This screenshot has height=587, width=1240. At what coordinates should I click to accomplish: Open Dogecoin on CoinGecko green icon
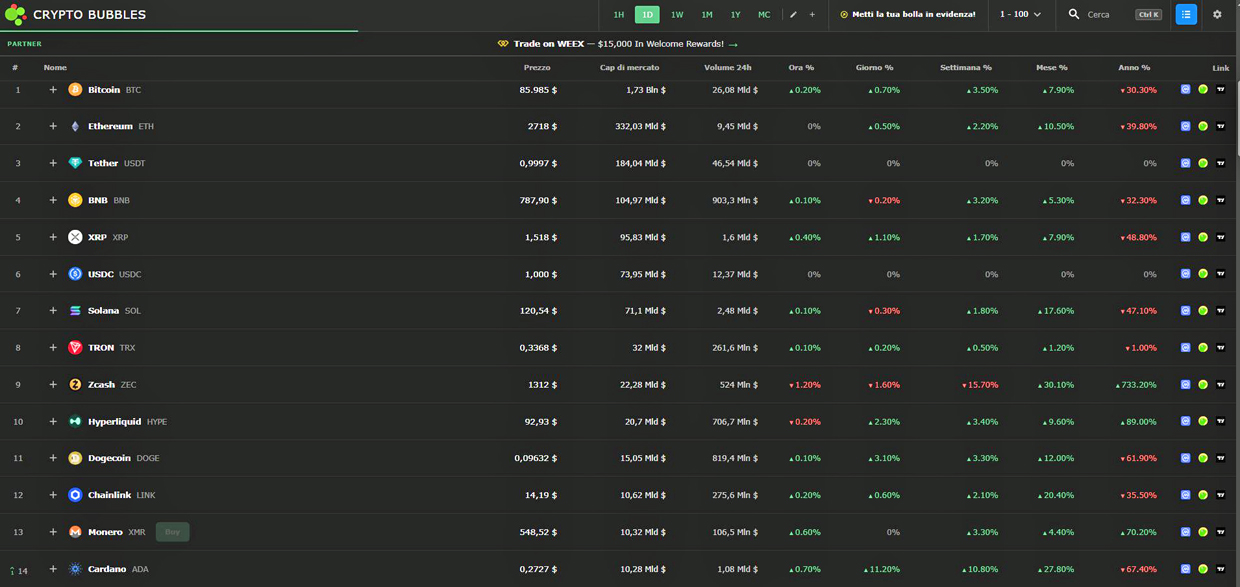1203,458
